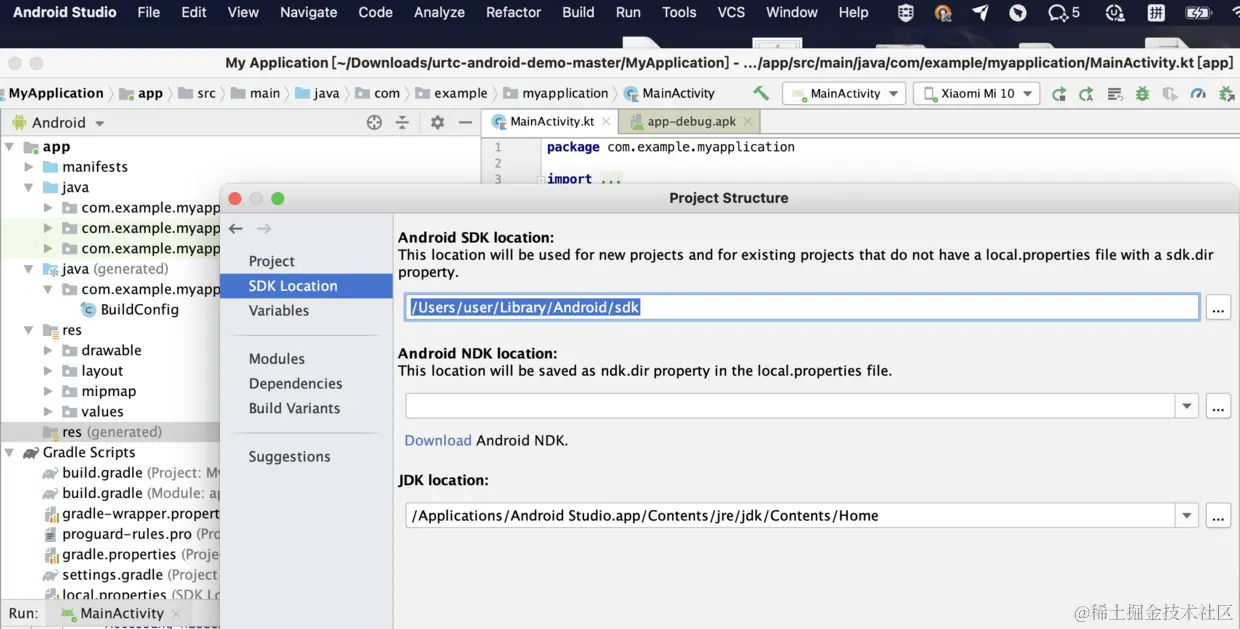1240x629 pixels.
Task: Open the Tools menu
Action: click(679, 13)
